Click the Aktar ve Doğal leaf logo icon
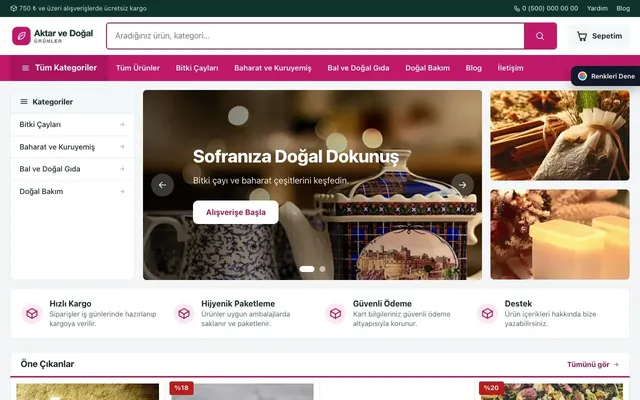This screenshot has height=400, width=640. (x=21, y=36)
